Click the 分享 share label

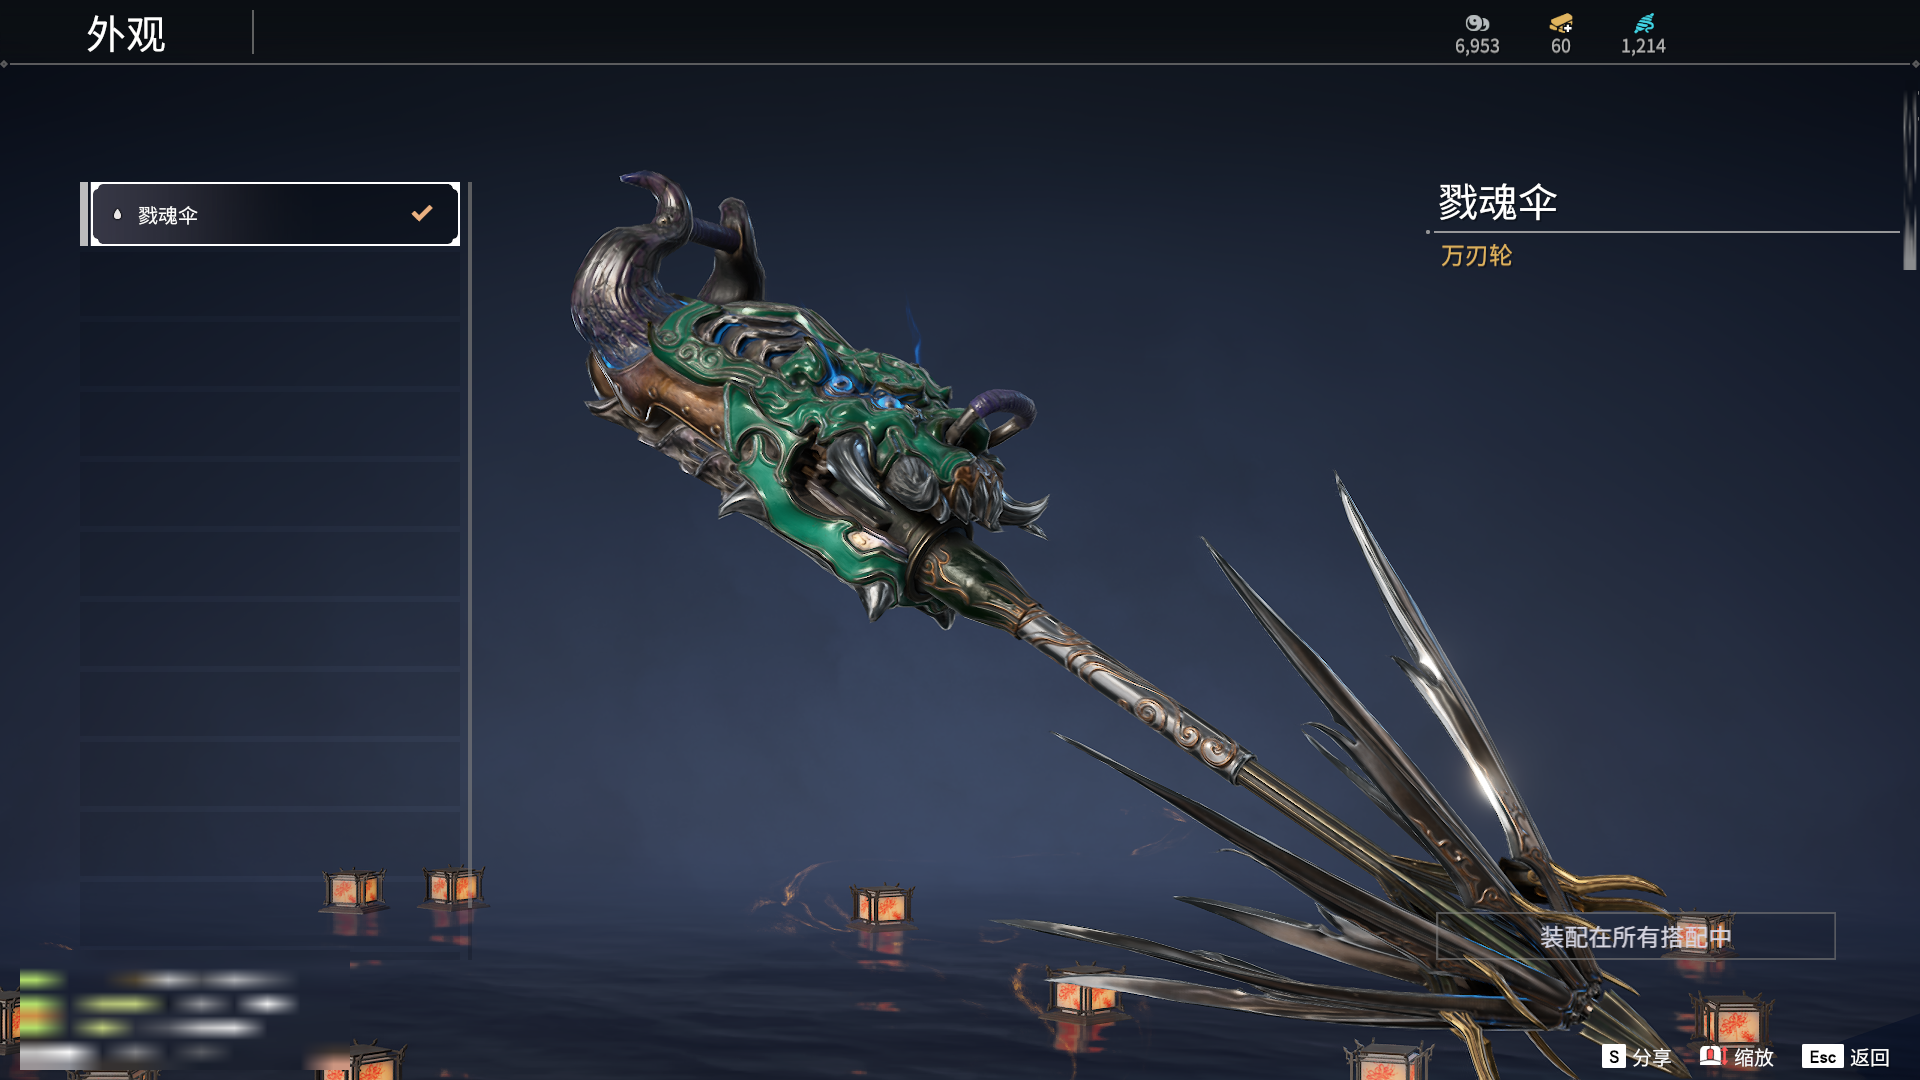[x=1651, y=1057]
